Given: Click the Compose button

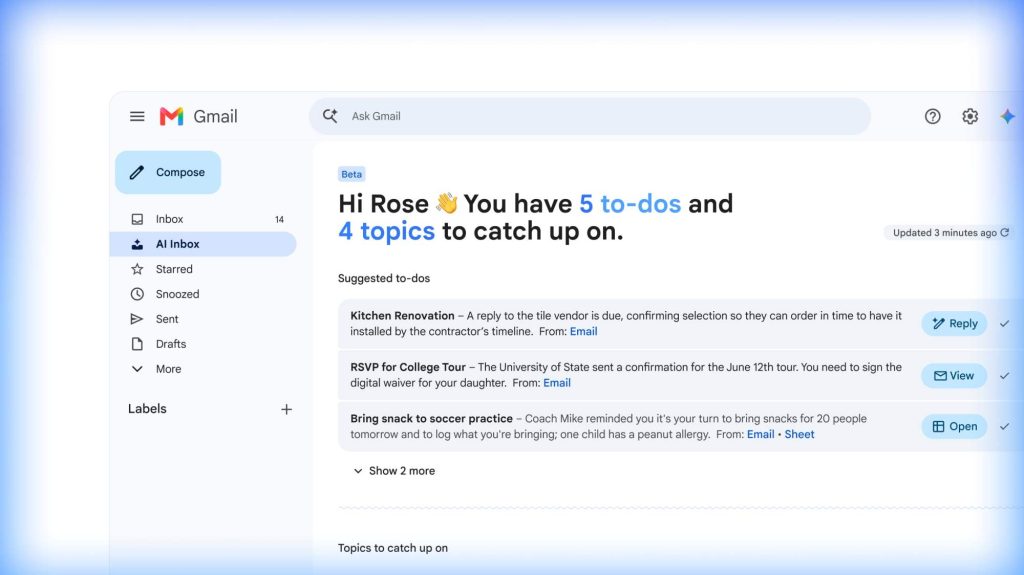Looking at the screenshot, I should pyautogui.click(x=168, y=172).
